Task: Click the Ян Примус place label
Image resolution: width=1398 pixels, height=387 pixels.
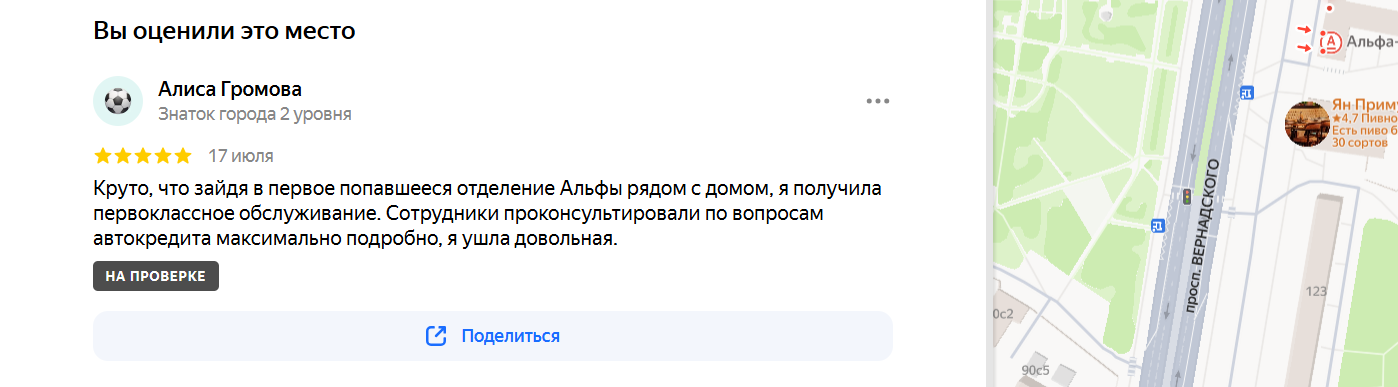Action: click(x=1365, y=105)
